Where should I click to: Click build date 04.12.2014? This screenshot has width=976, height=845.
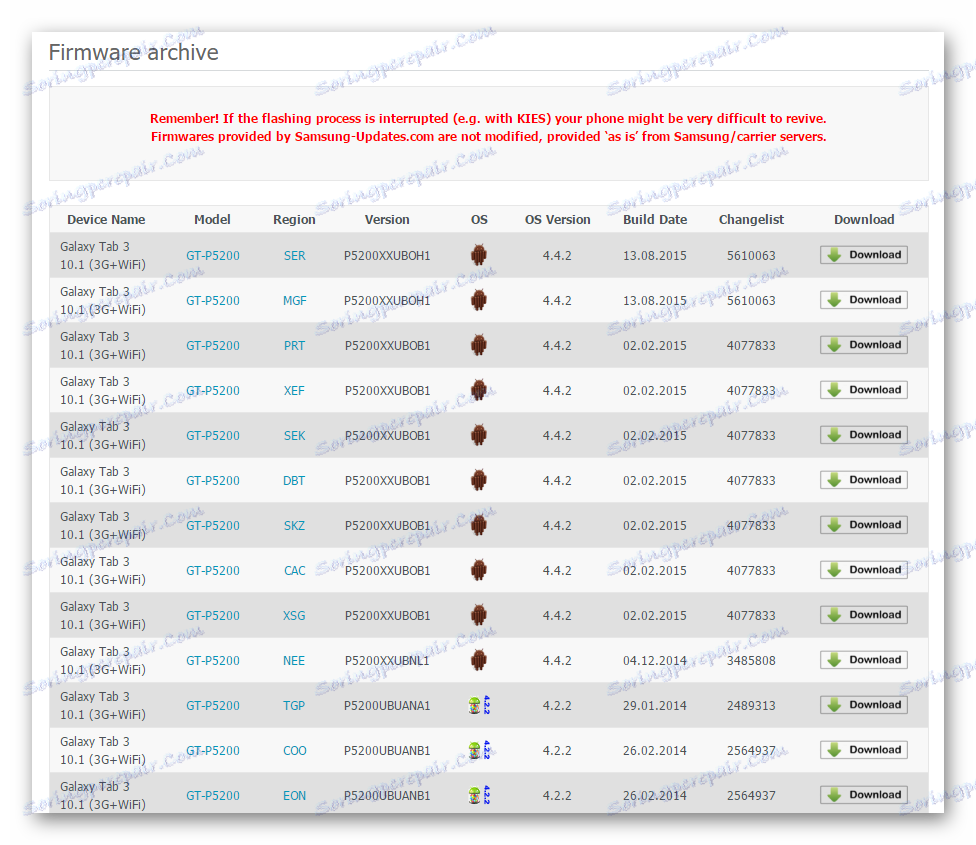click(x=655, y=661)
